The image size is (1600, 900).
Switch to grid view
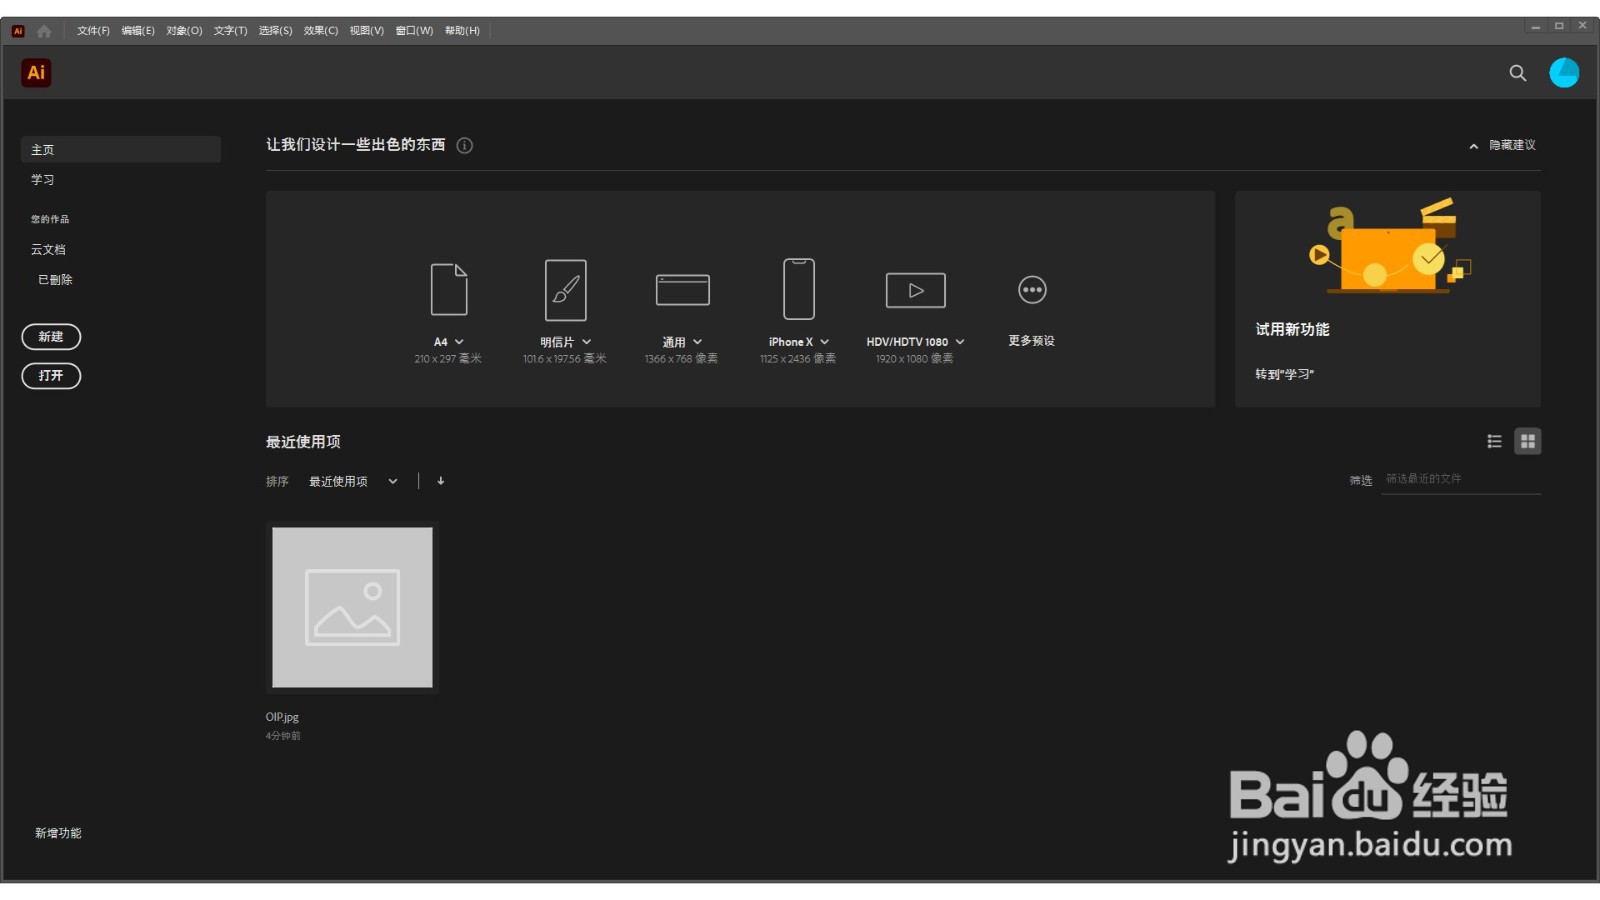click(1528, 441)
